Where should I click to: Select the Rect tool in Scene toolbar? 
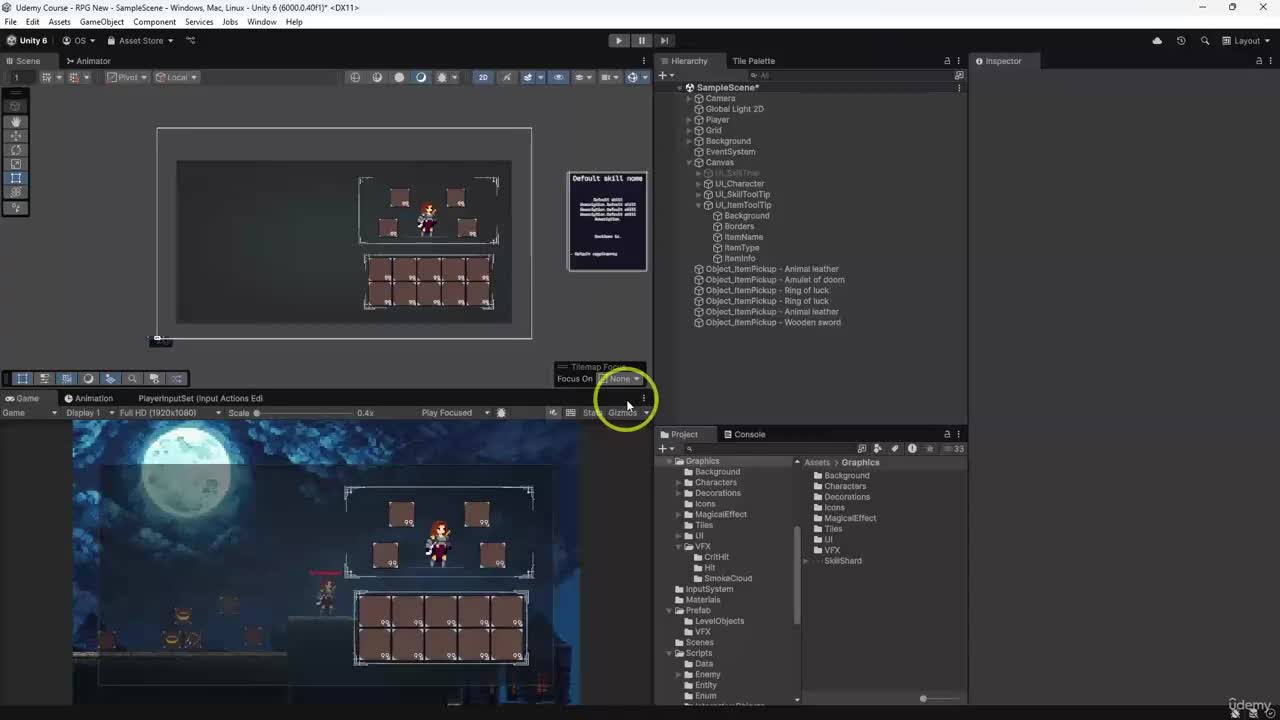tap(16, 178)
